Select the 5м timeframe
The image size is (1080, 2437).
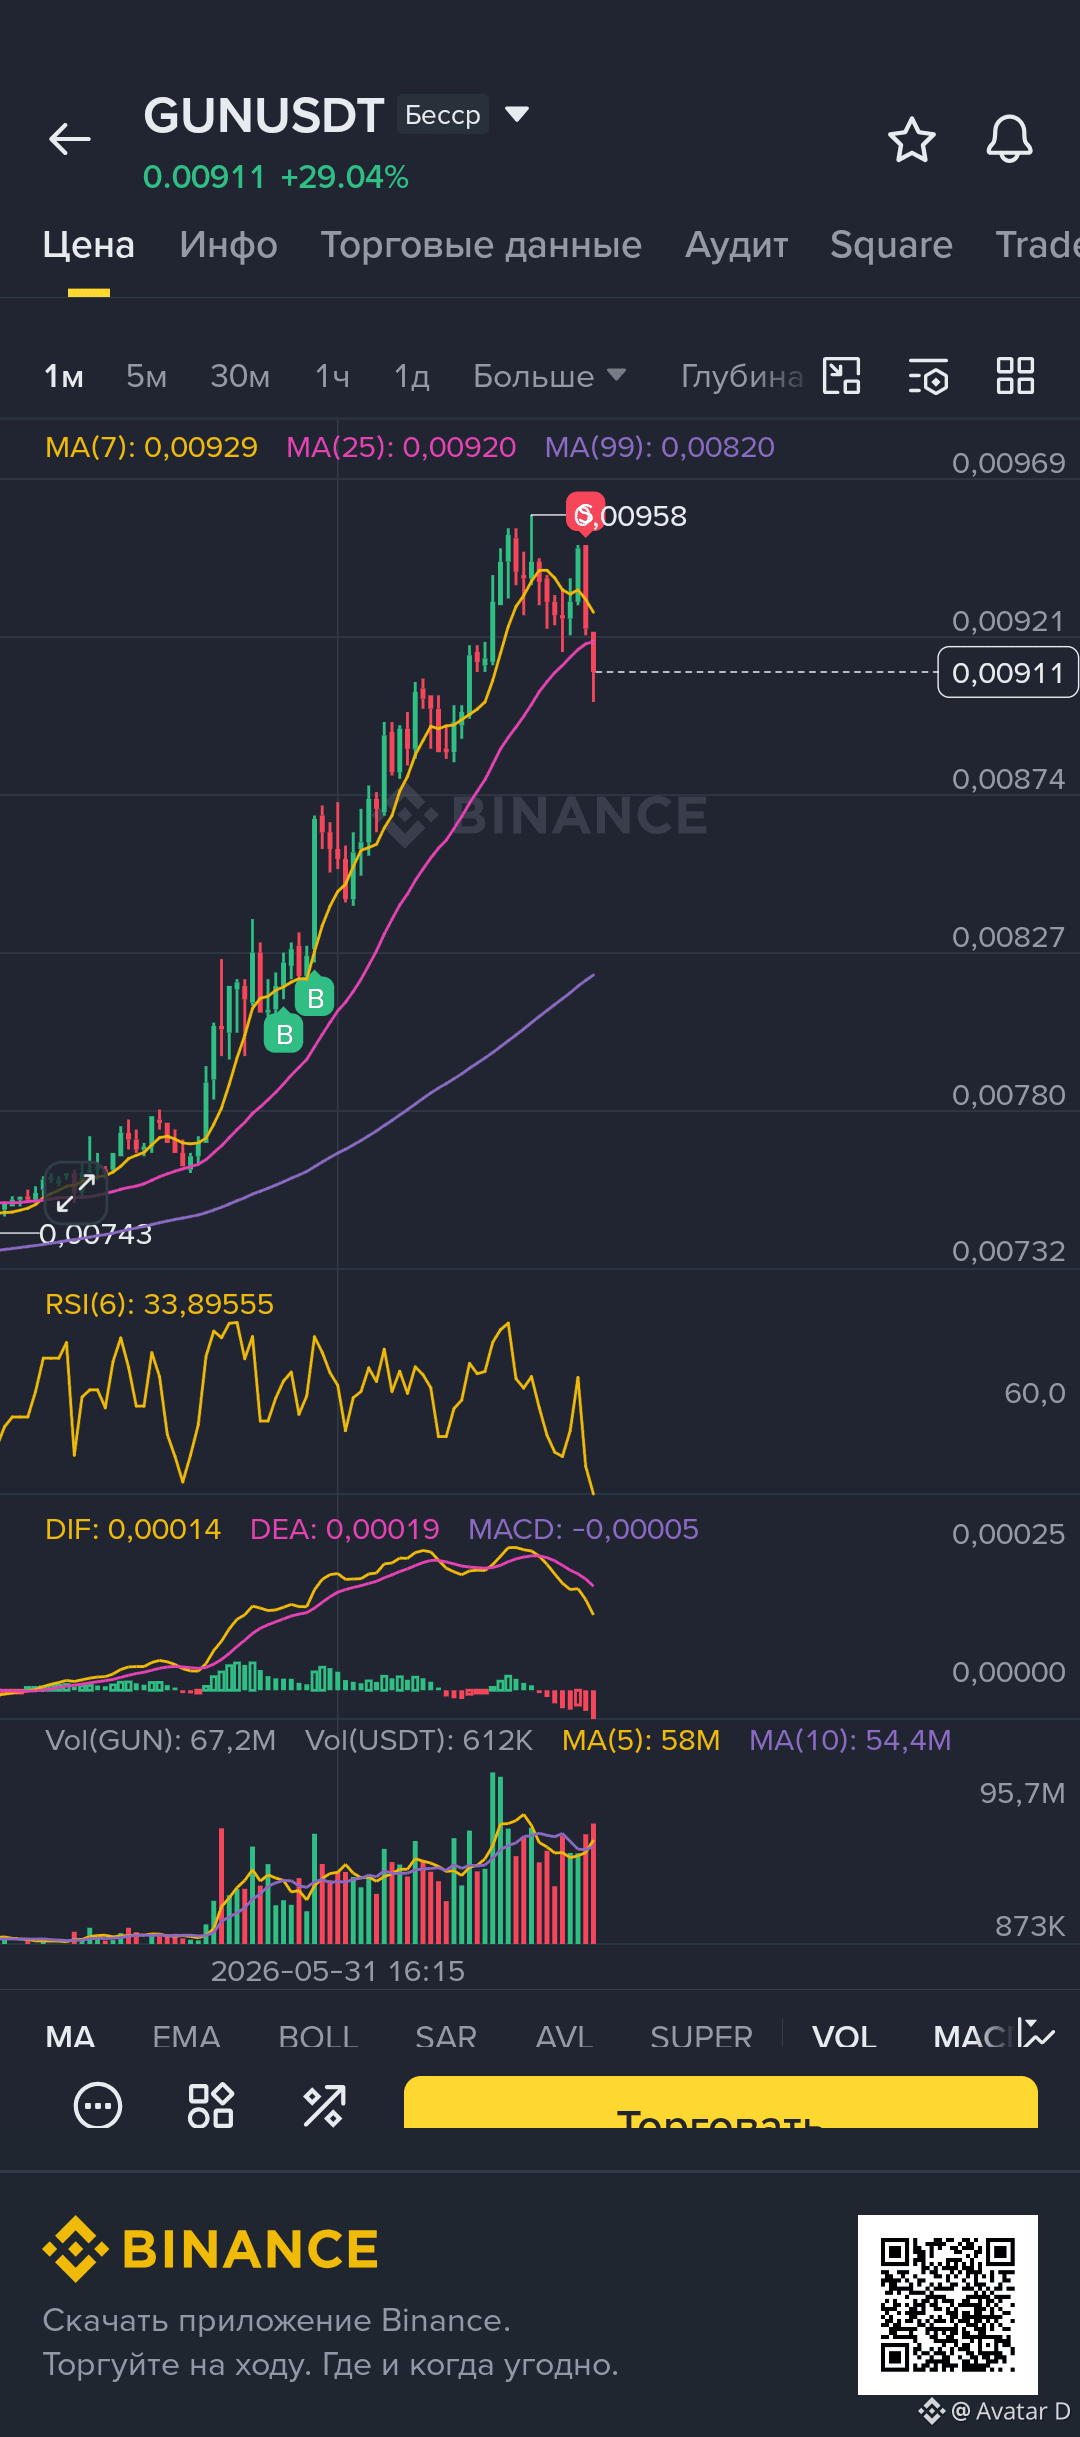pos(146,376)
